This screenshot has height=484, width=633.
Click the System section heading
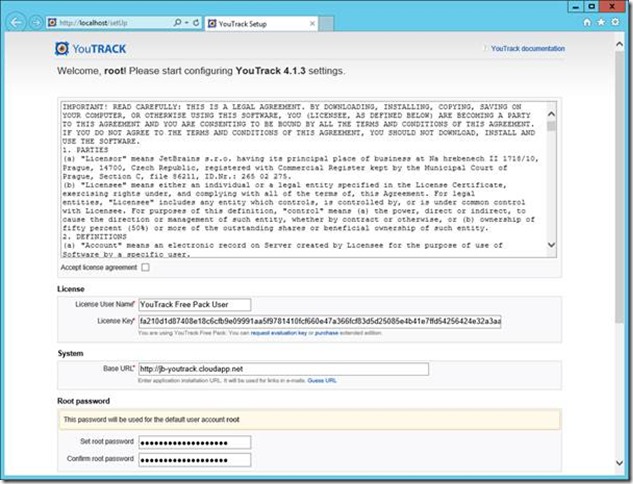pos(70,353)
